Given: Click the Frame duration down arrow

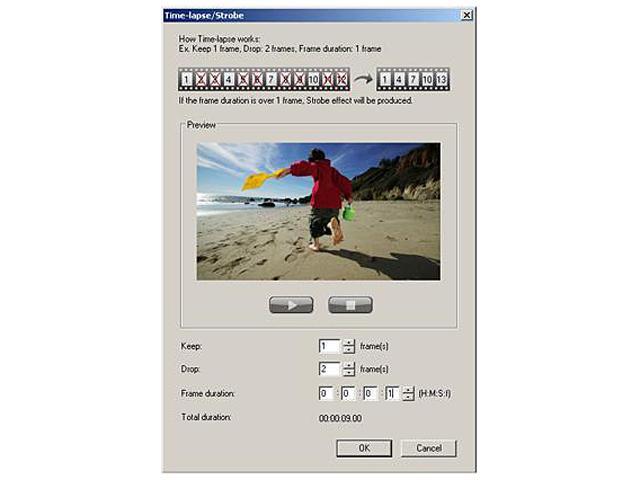Looking at the screenshot, I should (x=408, y=398).
